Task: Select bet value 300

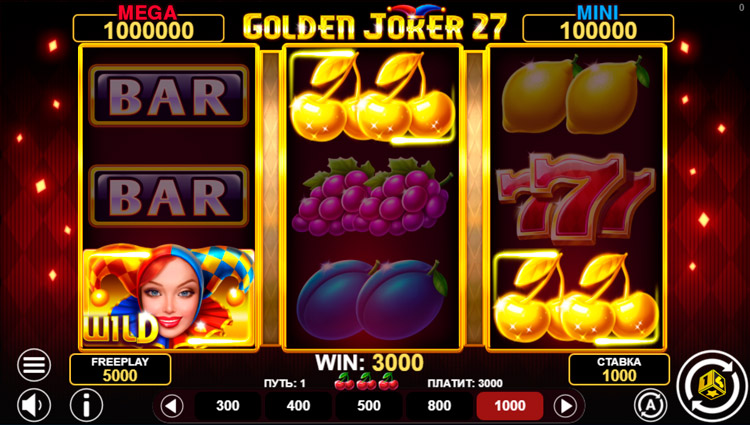Action: (x=228, y=406)
